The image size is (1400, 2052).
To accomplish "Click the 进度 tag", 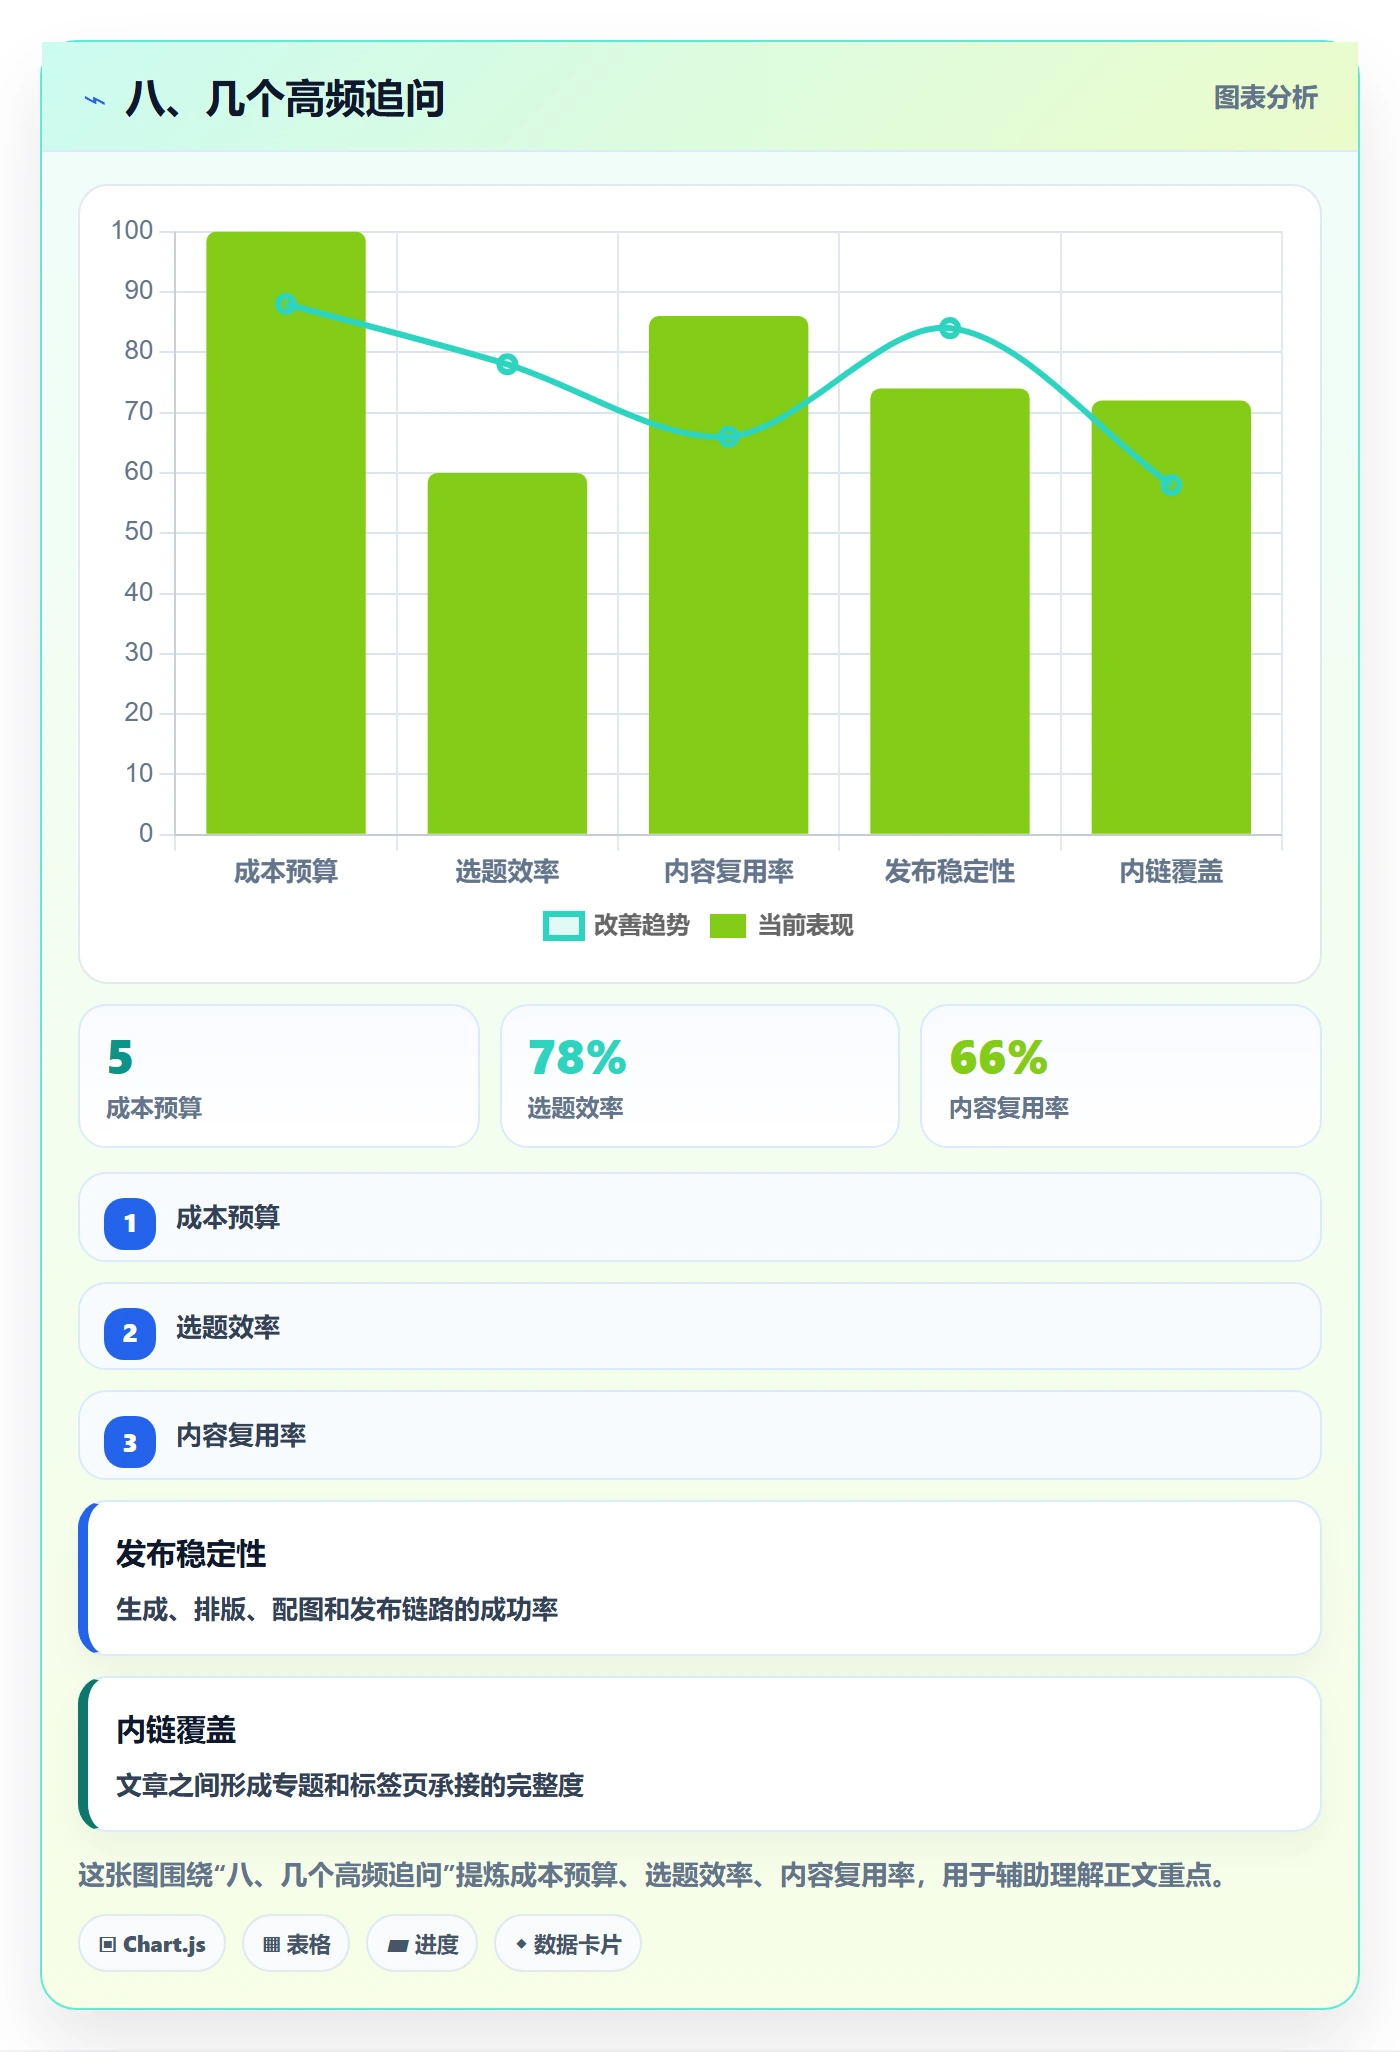I will pyautogui.click(x=422, y=1944).
